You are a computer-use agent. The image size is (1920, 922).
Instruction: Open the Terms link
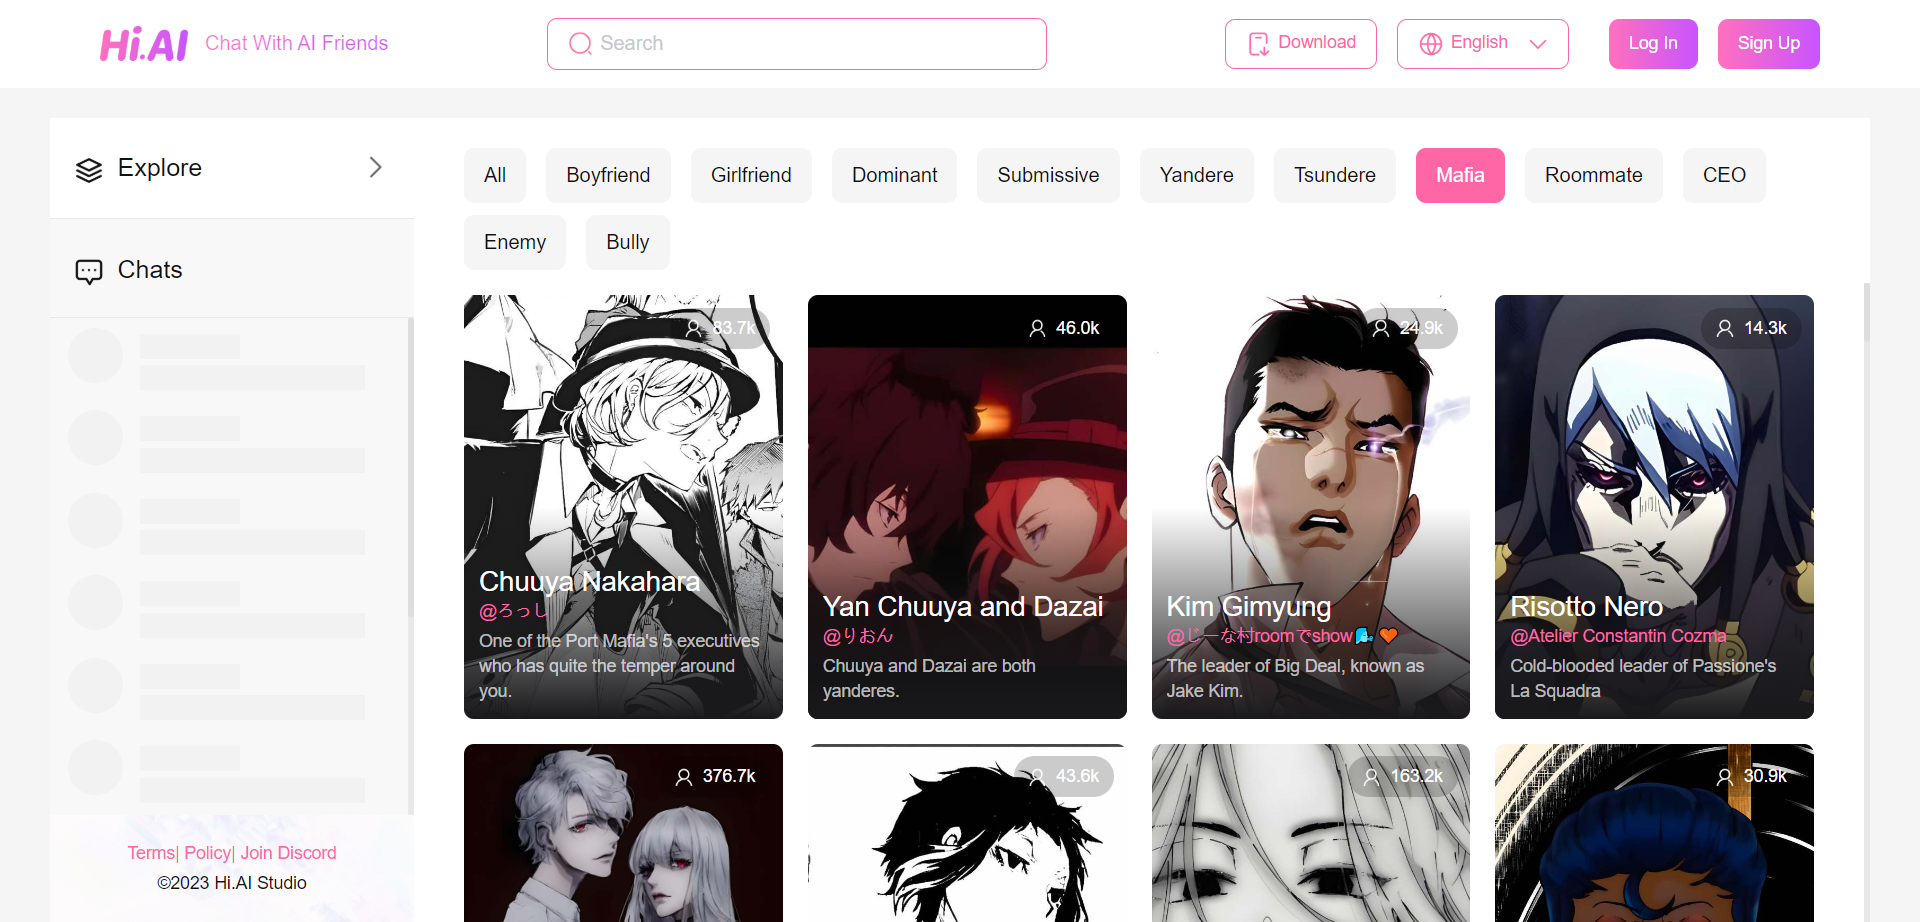pos(151,853)
